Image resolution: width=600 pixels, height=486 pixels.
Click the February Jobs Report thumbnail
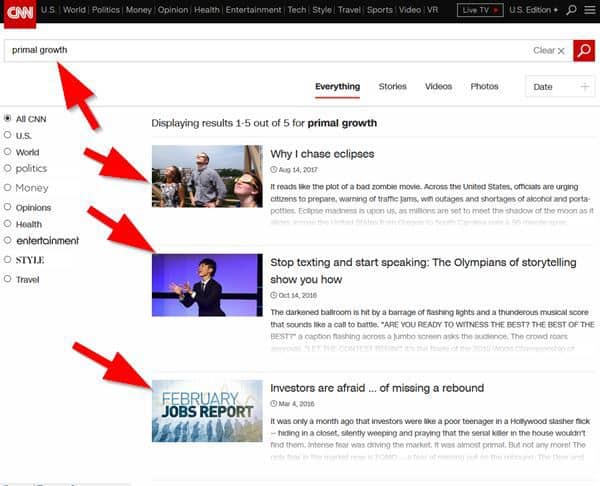coord(207,411)
